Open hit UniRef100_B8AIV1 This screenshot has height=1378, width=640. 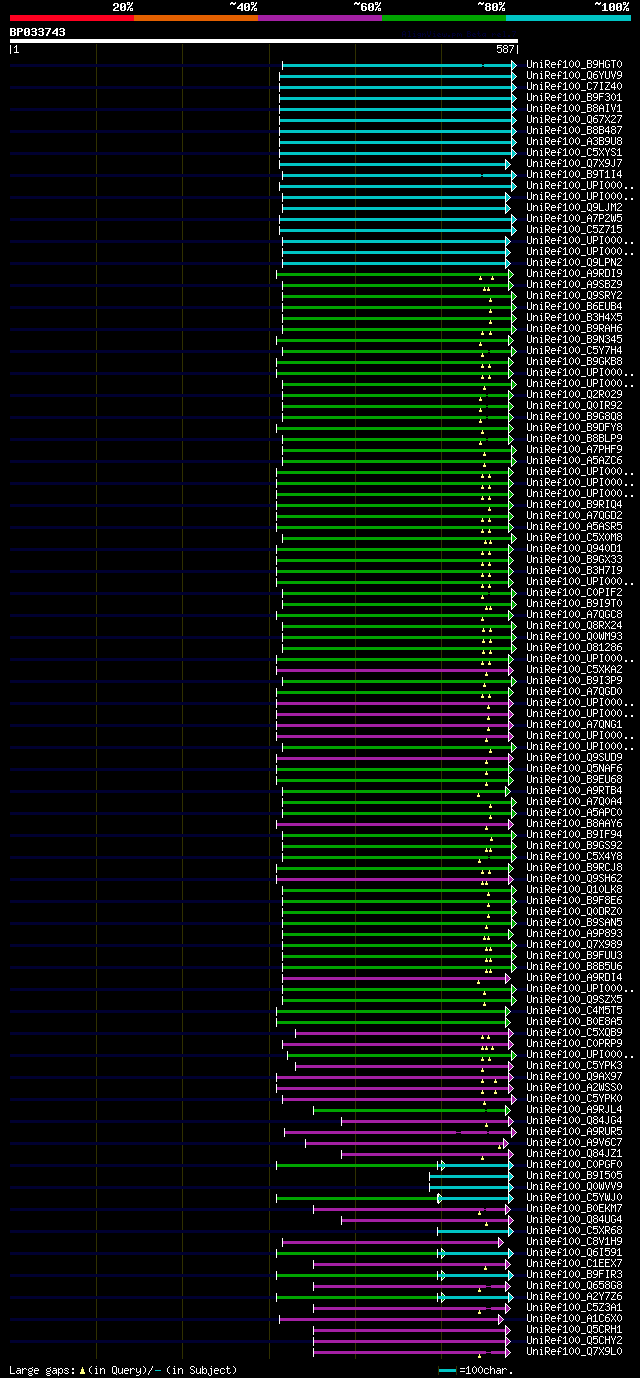(573, 108)
